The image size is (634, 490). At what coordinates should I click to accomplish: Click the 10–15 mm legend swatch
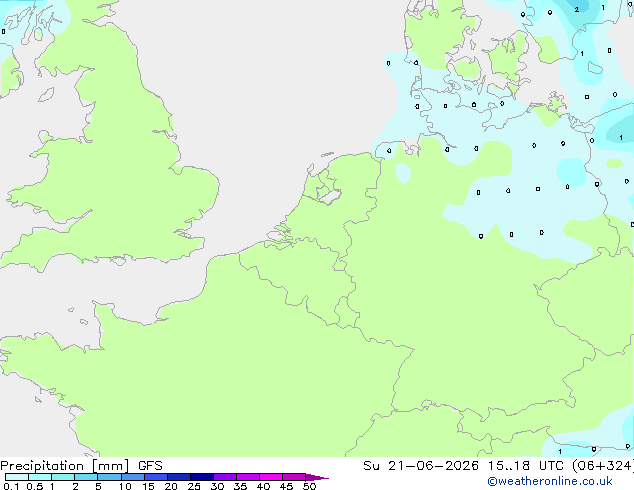[133, 477]
